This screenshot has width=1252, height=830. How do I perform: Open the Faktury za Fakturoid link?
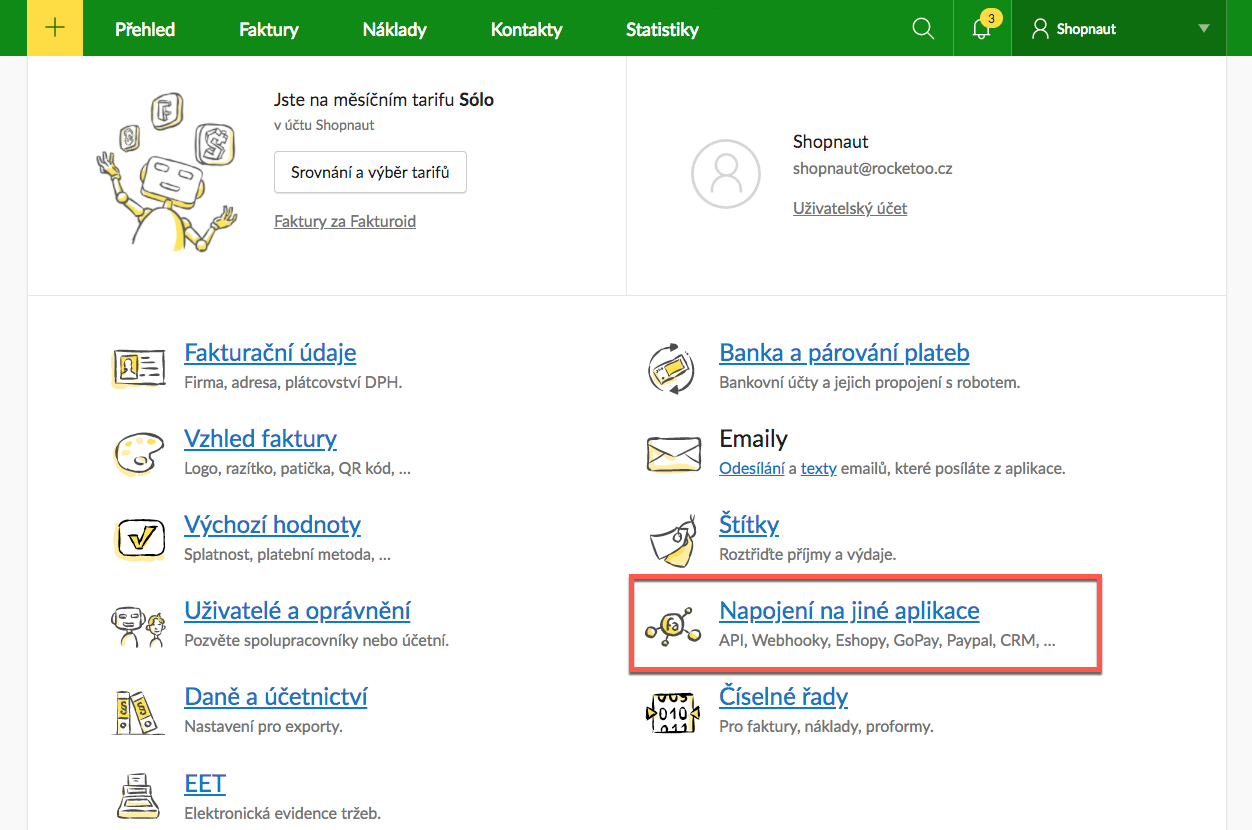coord(345,221)
